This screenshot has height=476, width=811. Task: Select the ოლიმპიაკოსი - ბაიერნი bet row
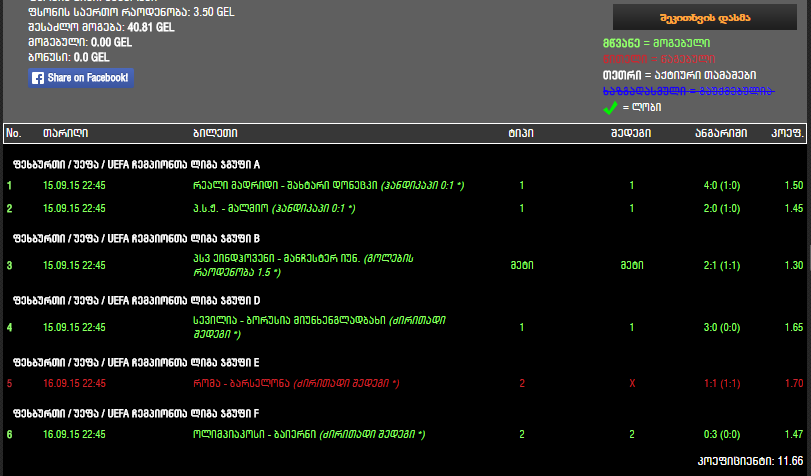tap(406, 435)
